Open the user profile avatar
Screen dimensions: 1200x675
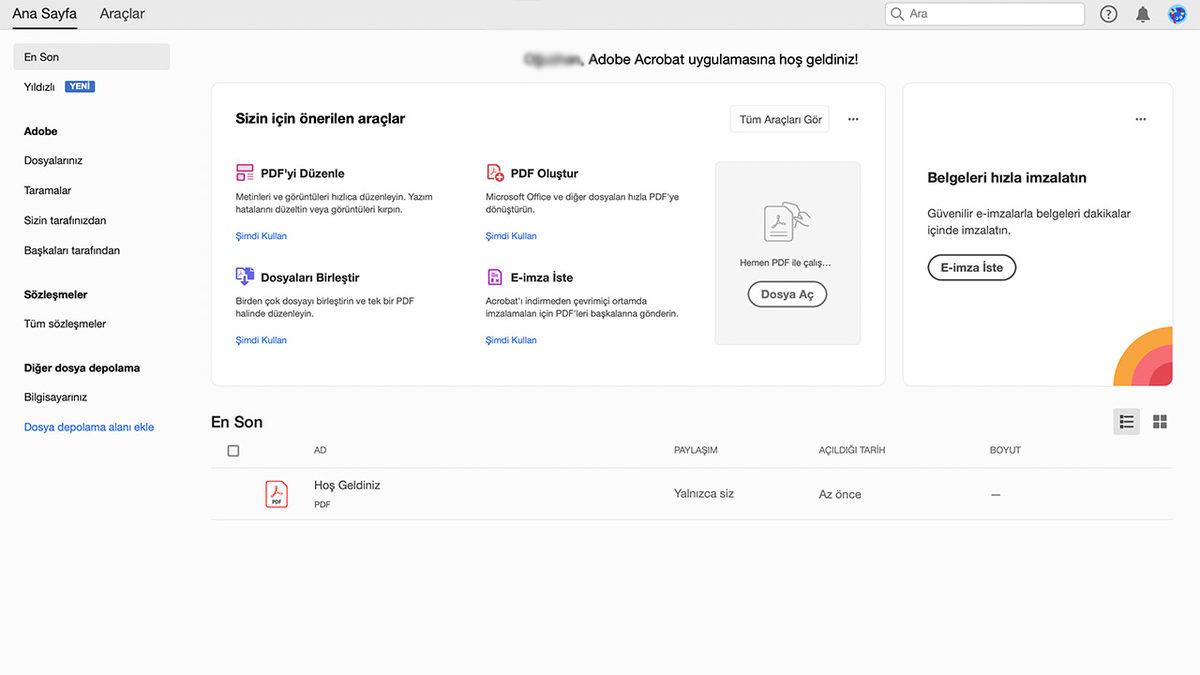tap(1177, 14)
